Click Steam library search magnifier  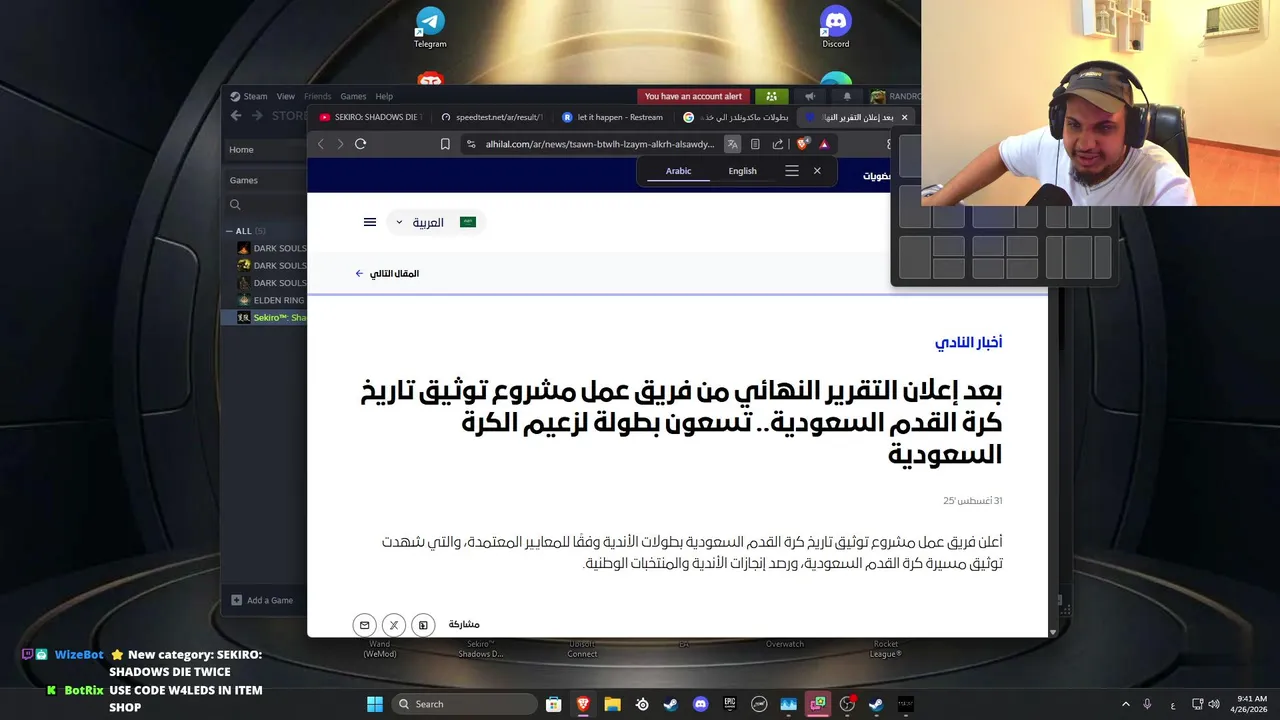point(235,205)
